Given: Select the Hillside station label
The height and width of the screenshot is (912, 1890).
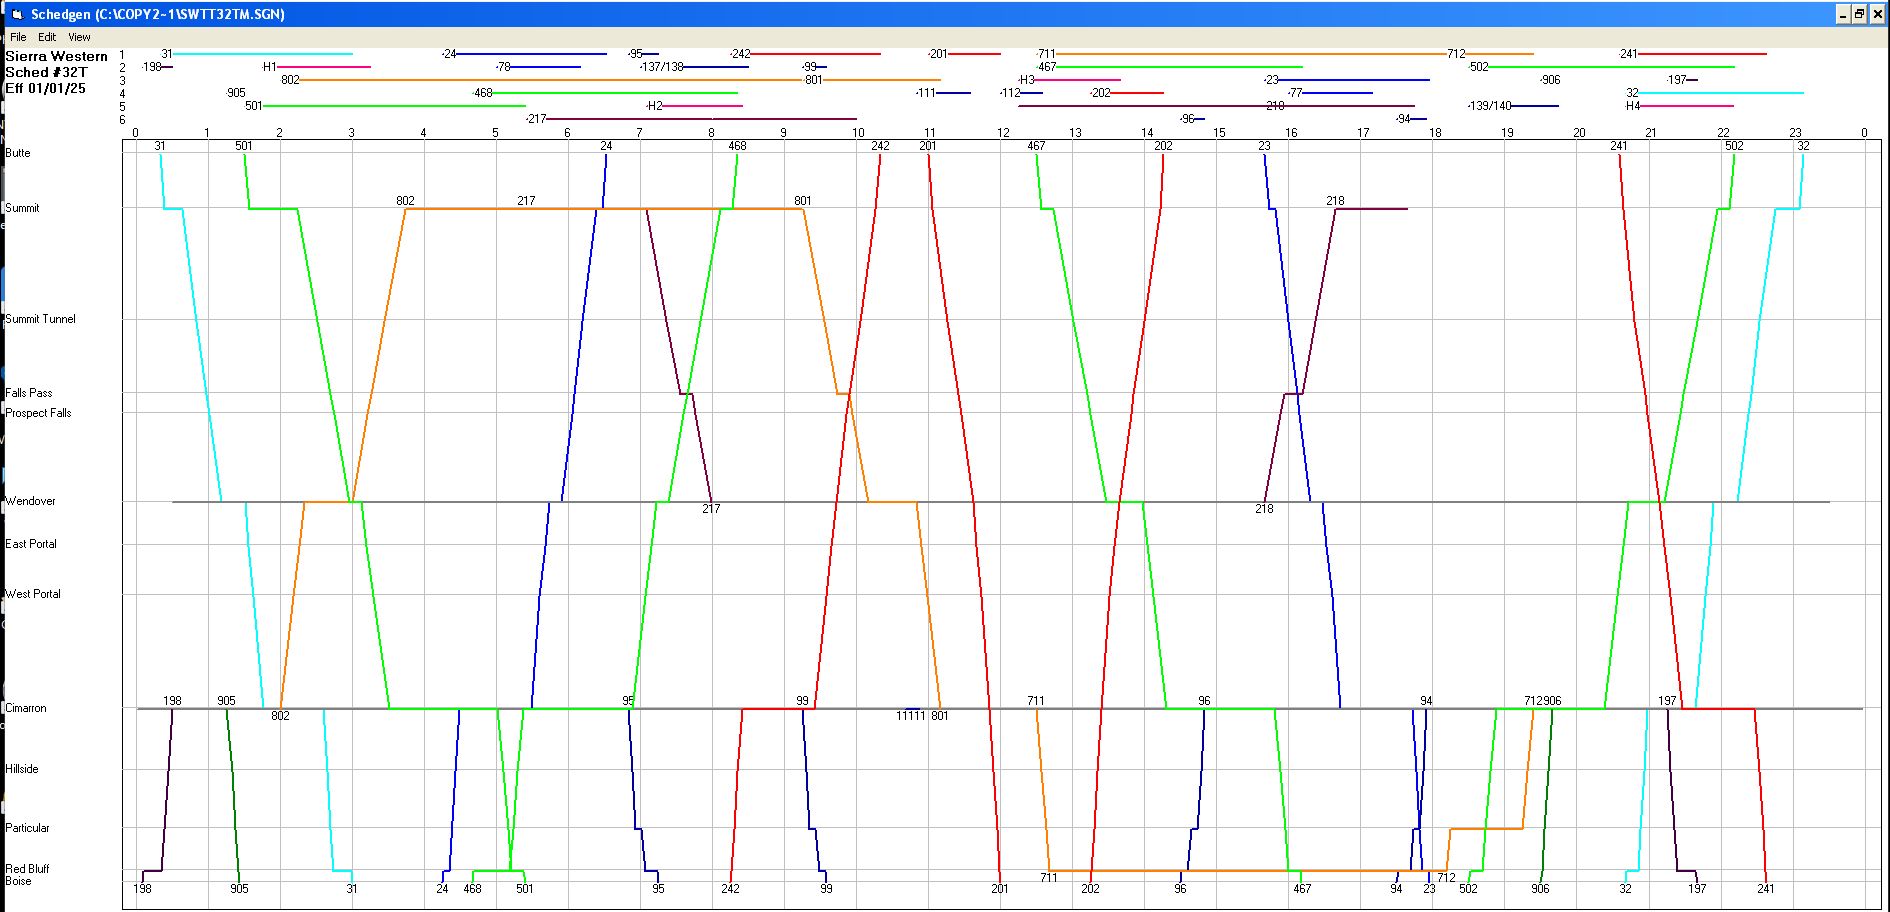Looking at the screenshot, I should point(22,769).
